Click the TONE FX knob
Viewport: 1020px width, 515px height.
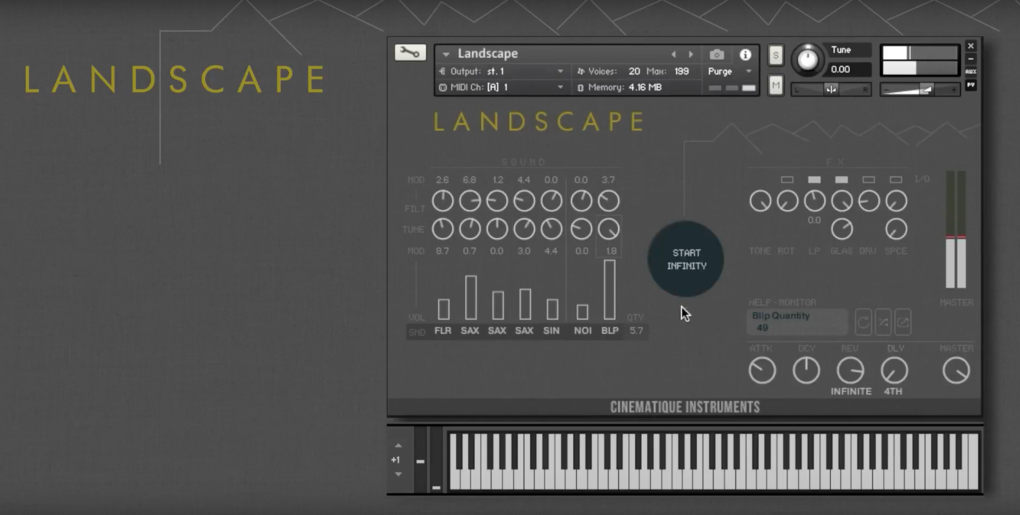click(x=760, y=201)
